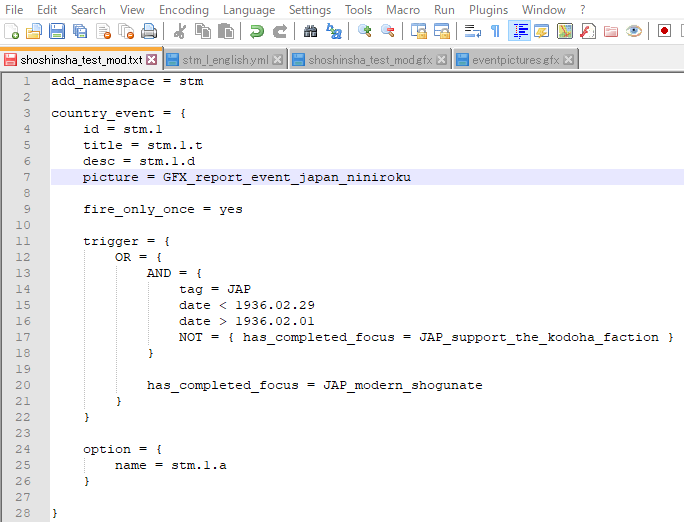Click the Open file folder icon
The height and width of the screenshot is (522, 684).
point(34,31)
